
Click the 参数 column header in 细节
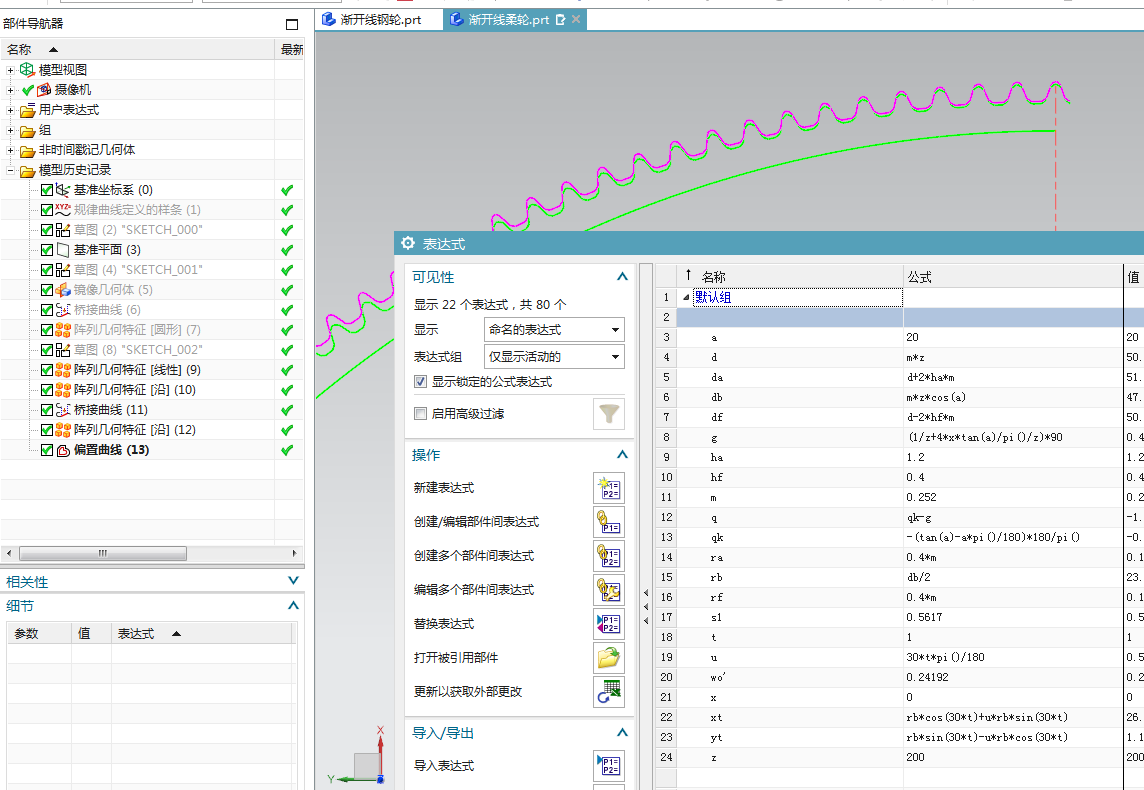[39, 634]
